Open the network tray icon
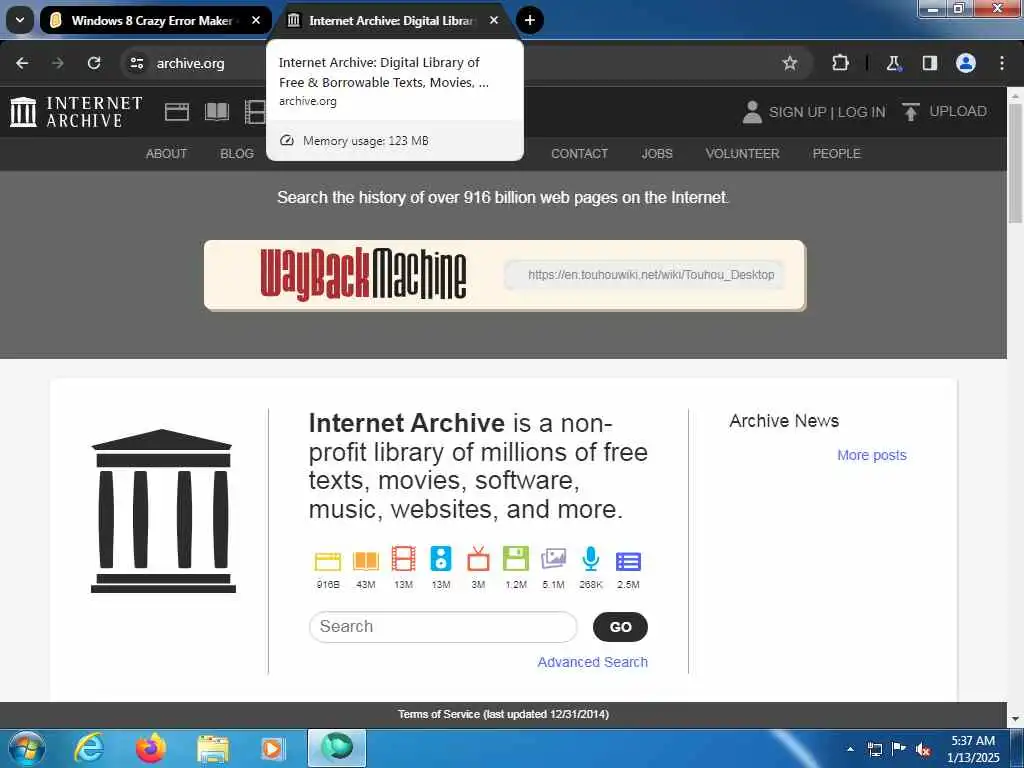This screenshot has width=1024, height=768. click(874, 749)
